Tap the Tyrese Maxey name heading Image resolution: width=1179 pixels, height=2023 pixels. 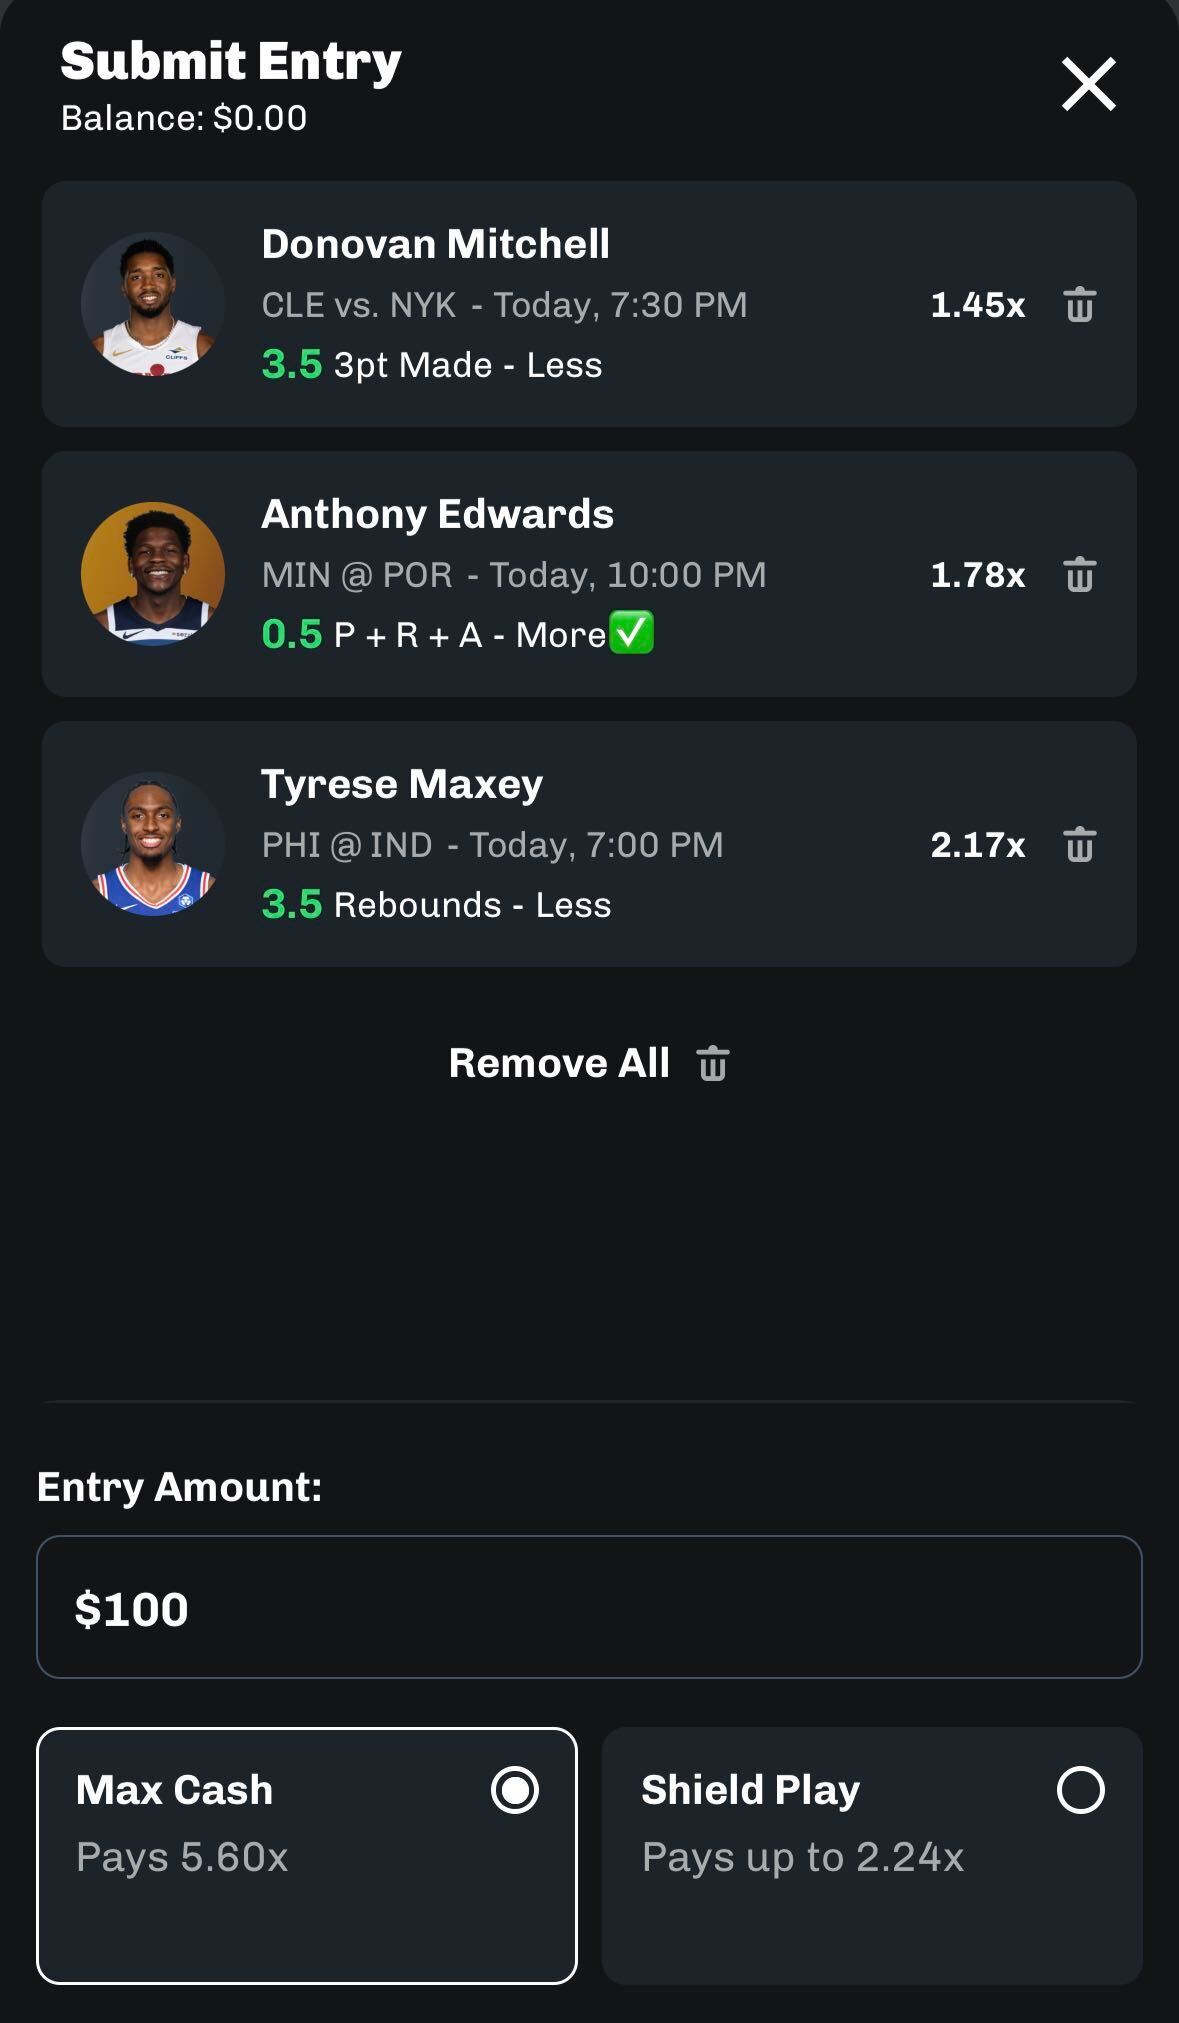402,784
